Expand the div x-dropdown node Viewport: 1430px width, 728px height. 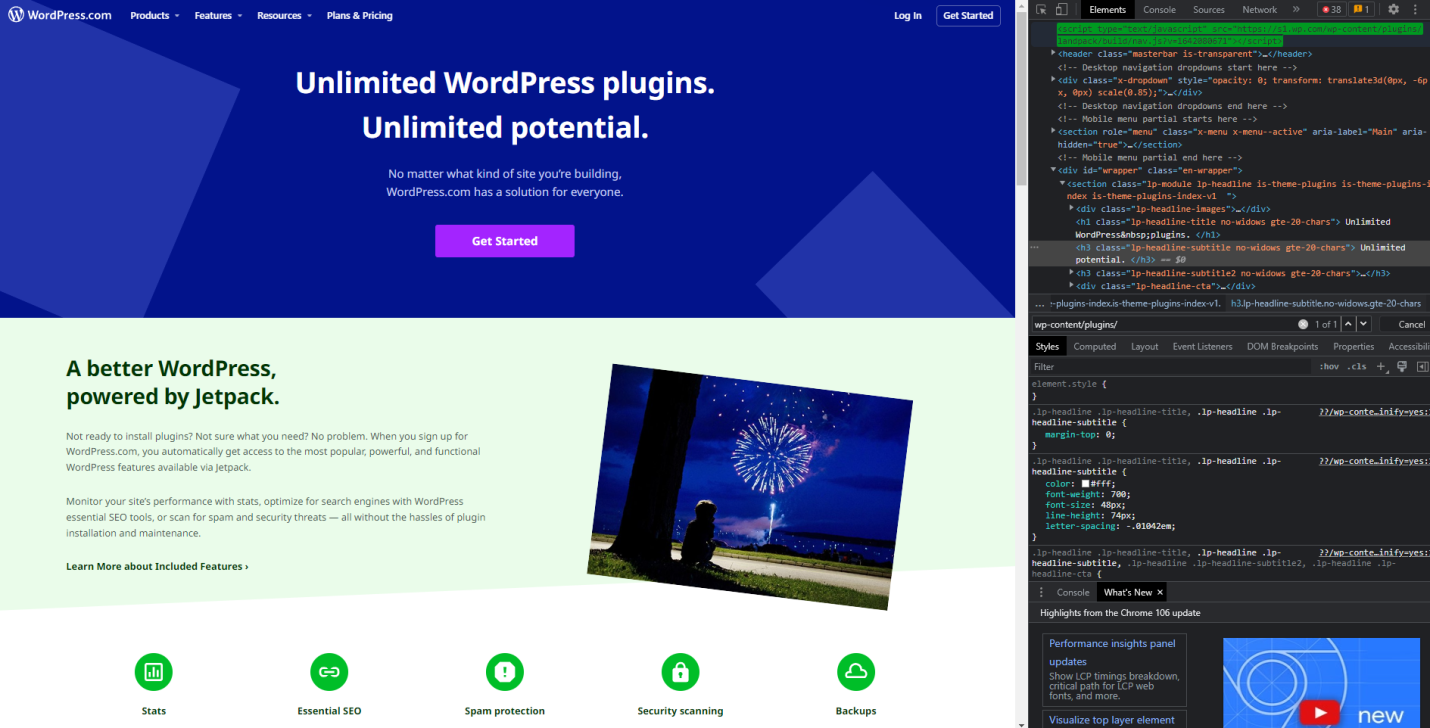(1054, 79)
